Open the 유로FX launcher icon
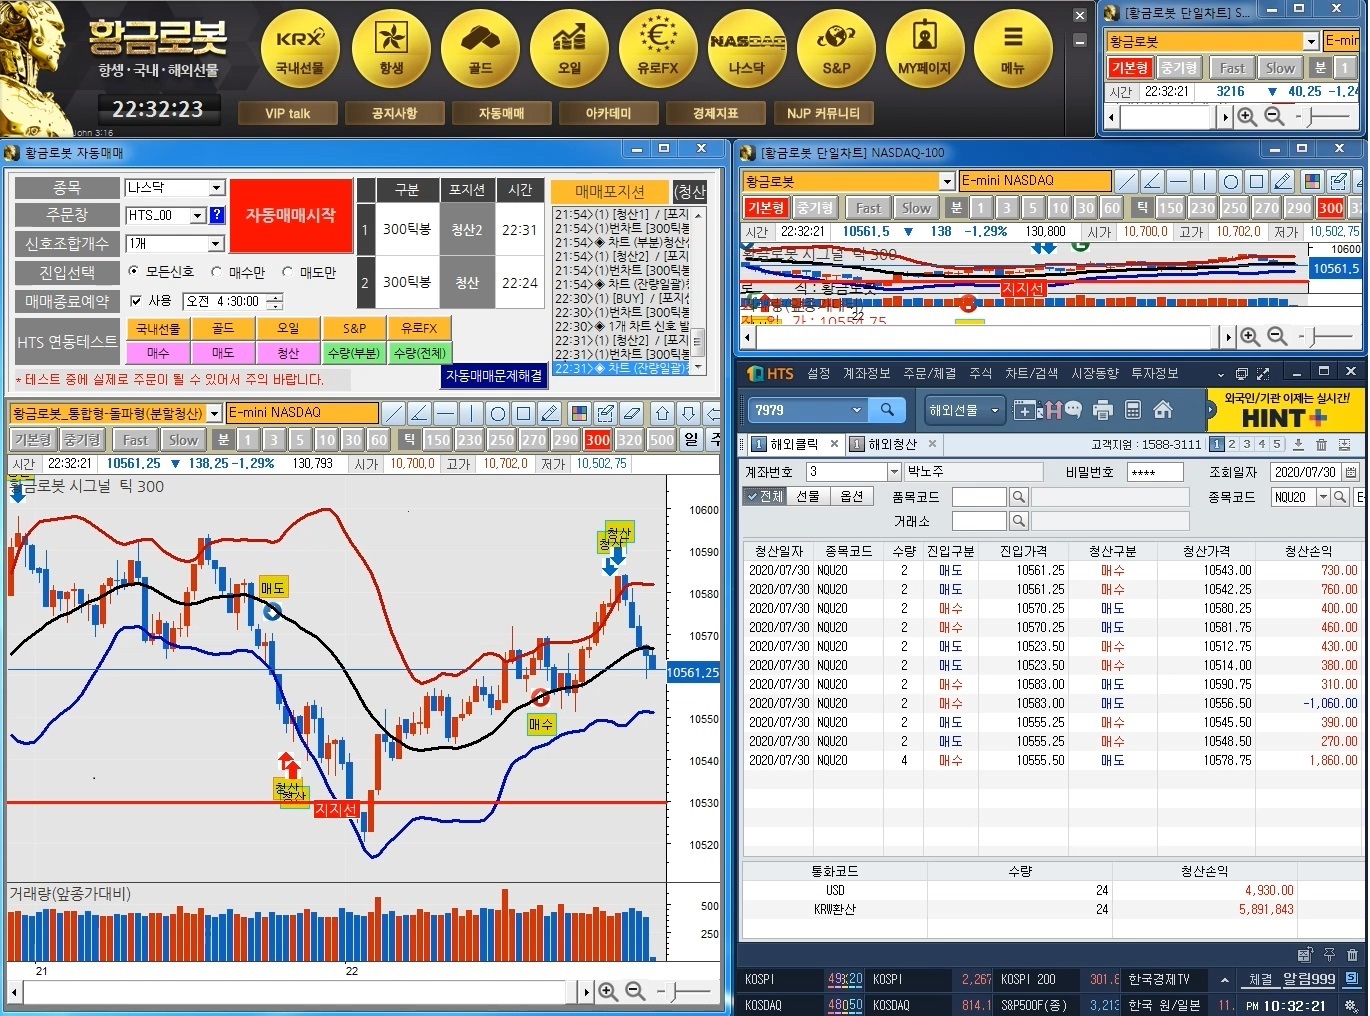Image resolution: width=1370 pixels, height=1016 pixels. click(658, 49)
